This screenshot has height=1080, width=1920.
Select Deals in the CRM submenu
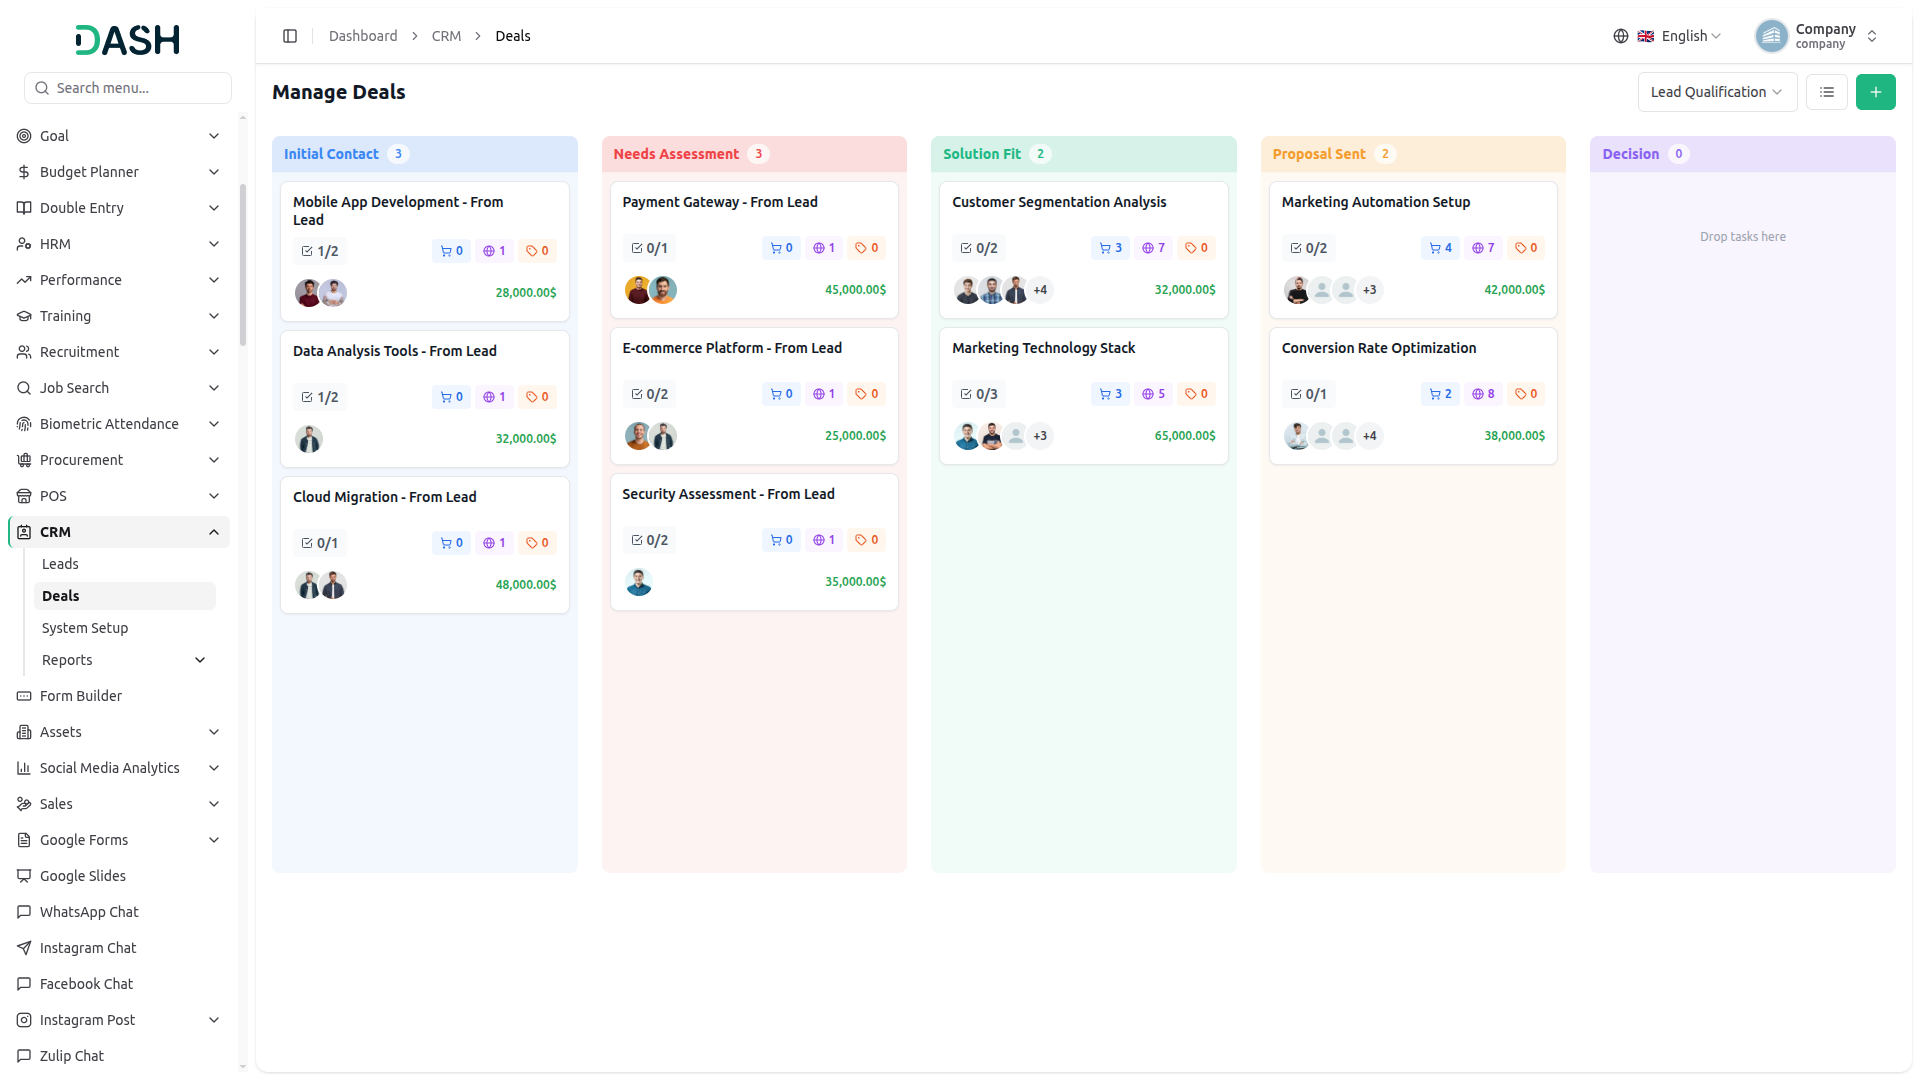(x=125, y=596)
